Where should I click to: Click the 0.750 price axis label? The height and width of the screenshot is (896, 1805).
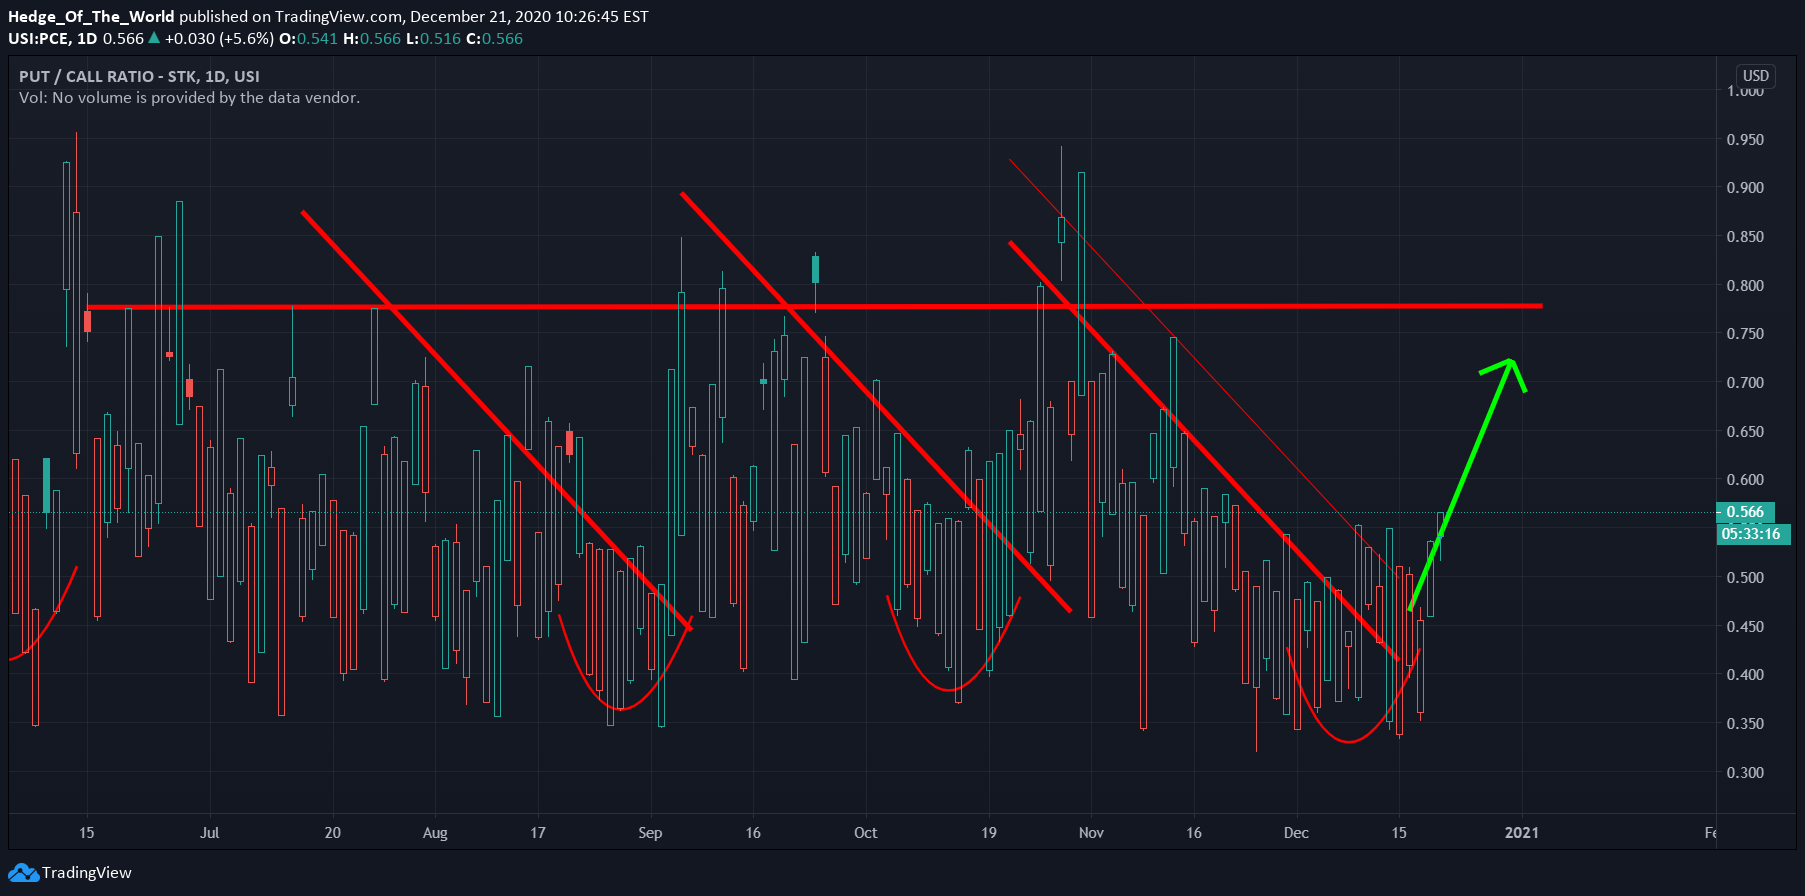(1745, 334)
